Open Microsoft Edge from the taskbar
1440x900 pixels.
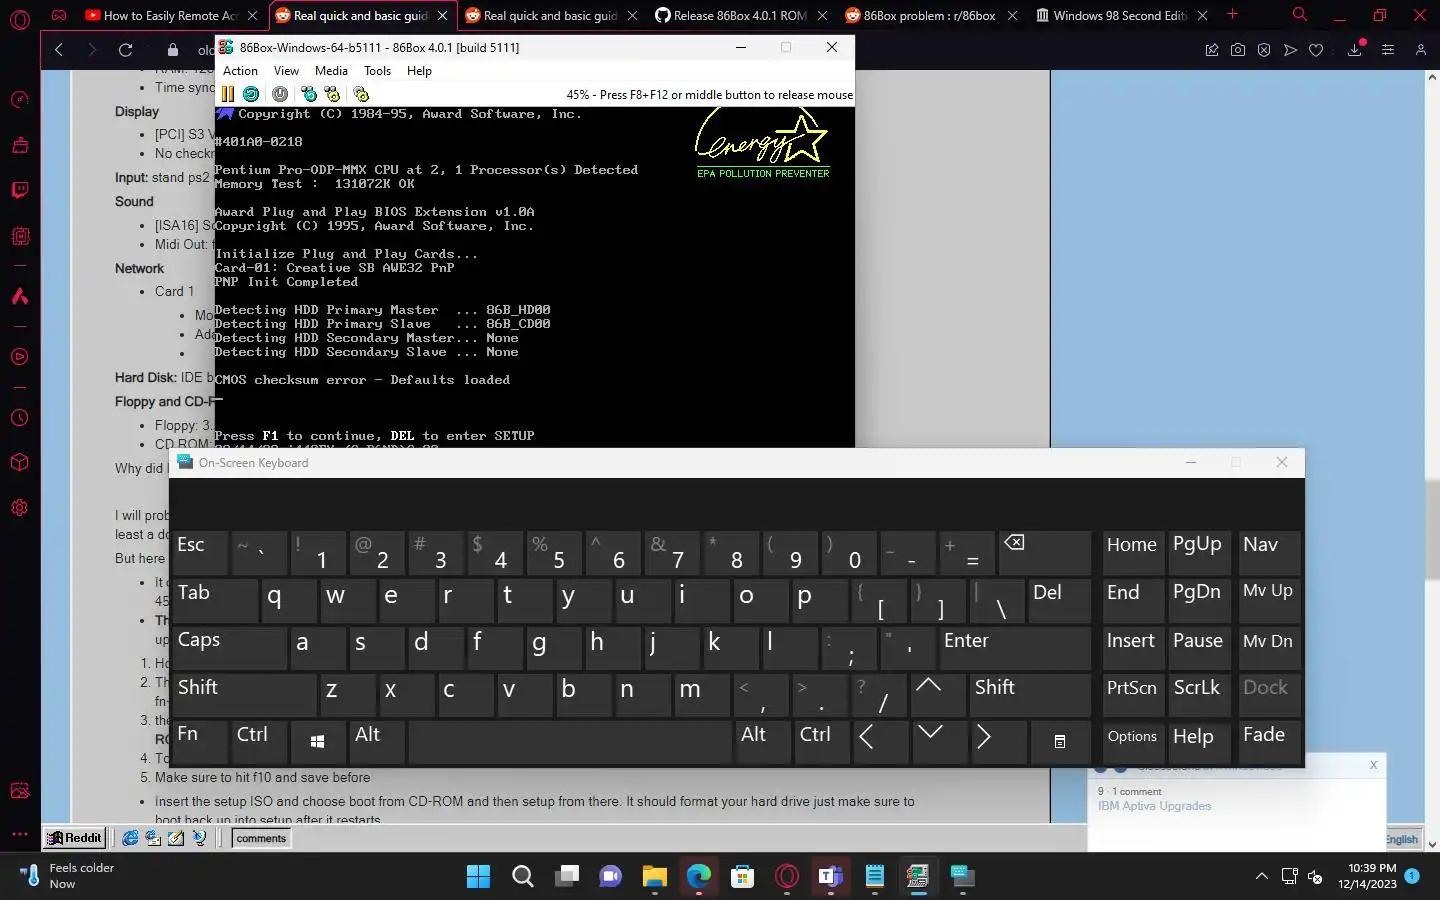(699, 877)
